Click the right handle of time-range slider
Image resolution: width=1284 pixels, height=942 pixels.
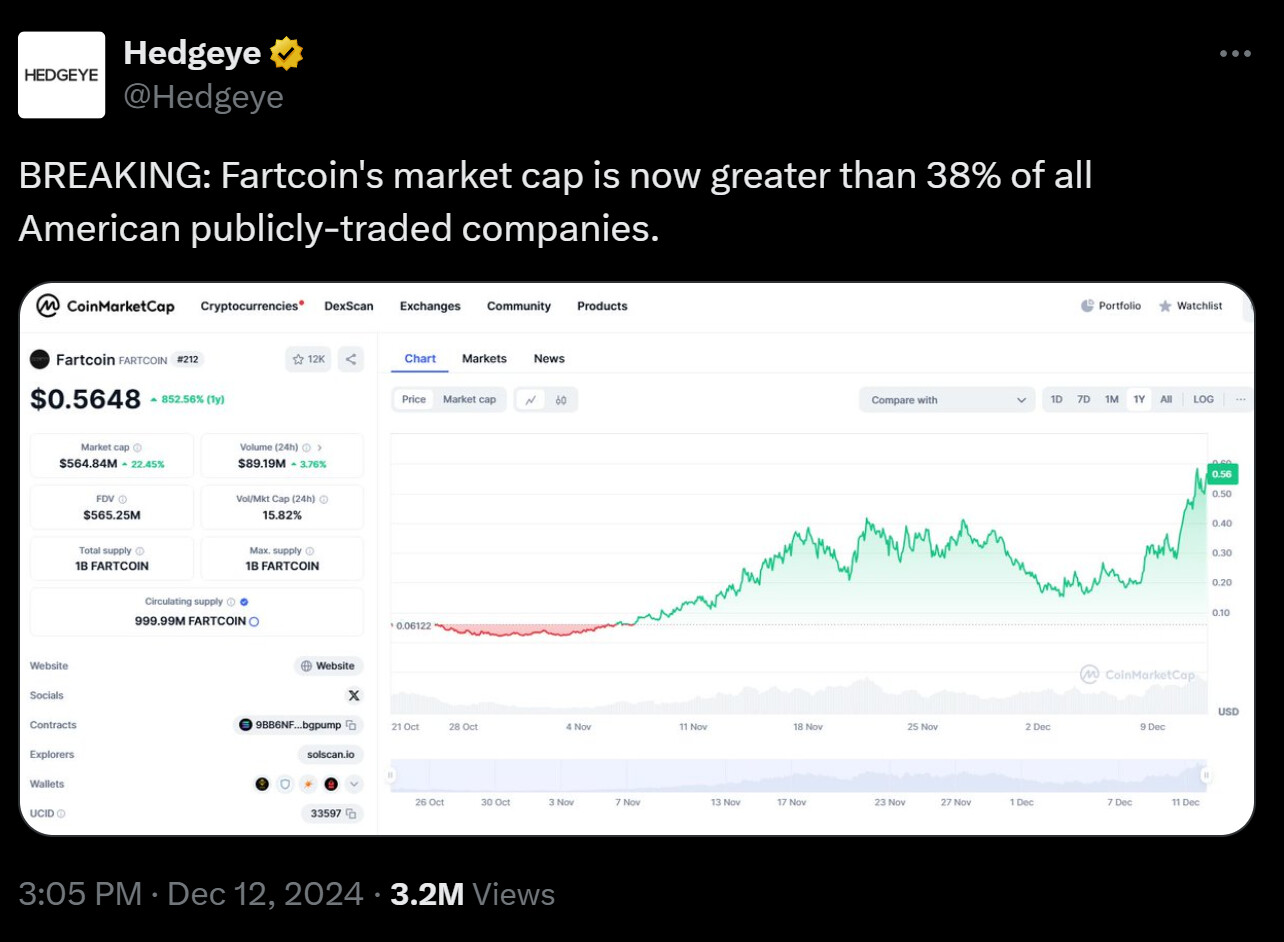1206,775
